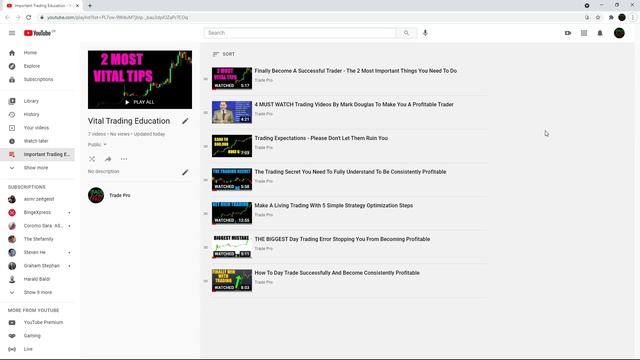This screenshot has width=640, height=360.
Task: Open browser extensions puzzle icon
Action: point(611,18)
